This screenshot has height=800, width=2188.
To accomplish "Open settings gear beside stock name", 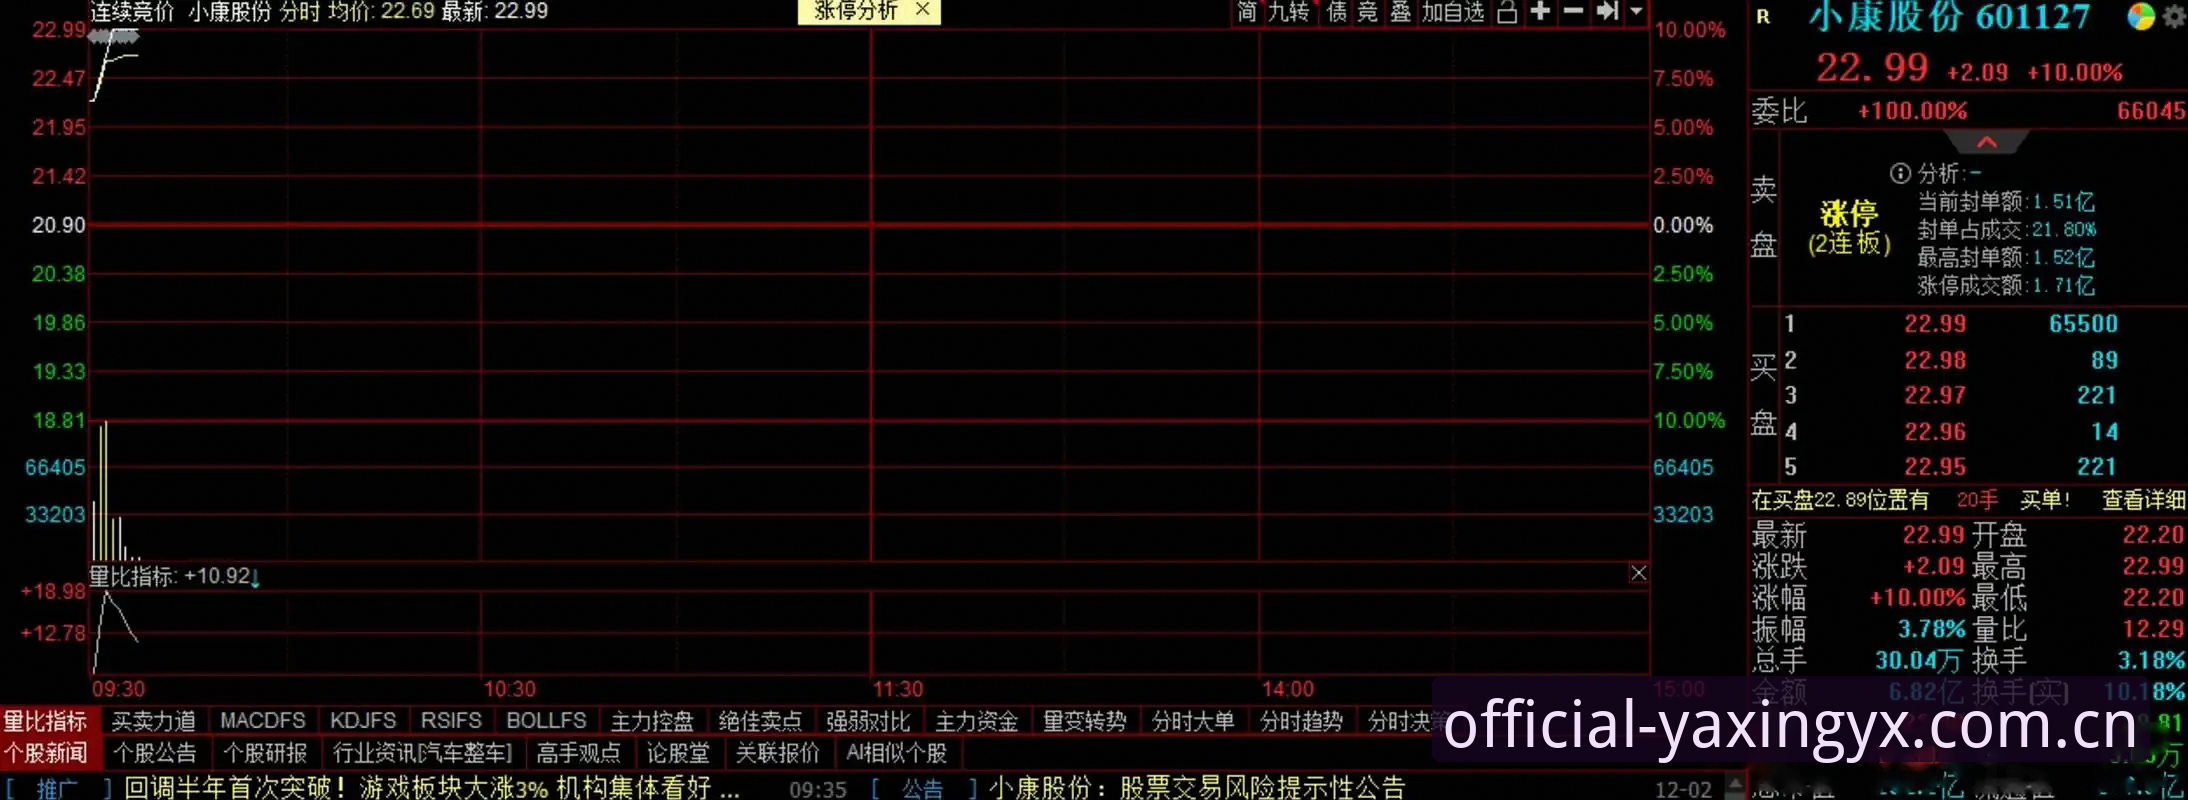I will (x=2174, y=17).
